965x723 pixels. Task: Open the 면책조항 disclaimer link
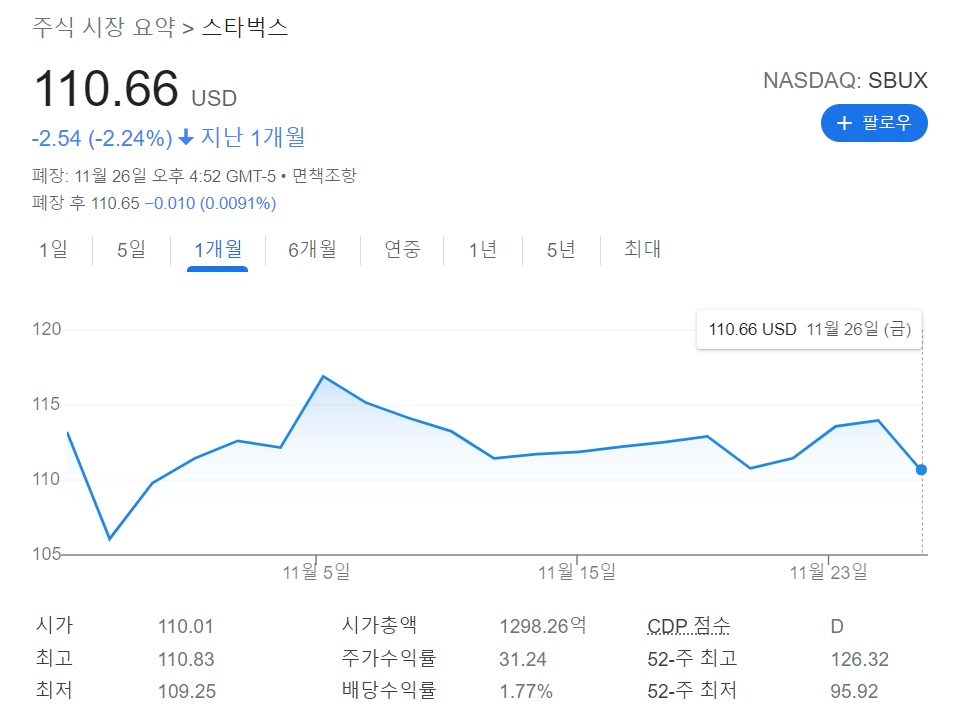tap(324, 176)
